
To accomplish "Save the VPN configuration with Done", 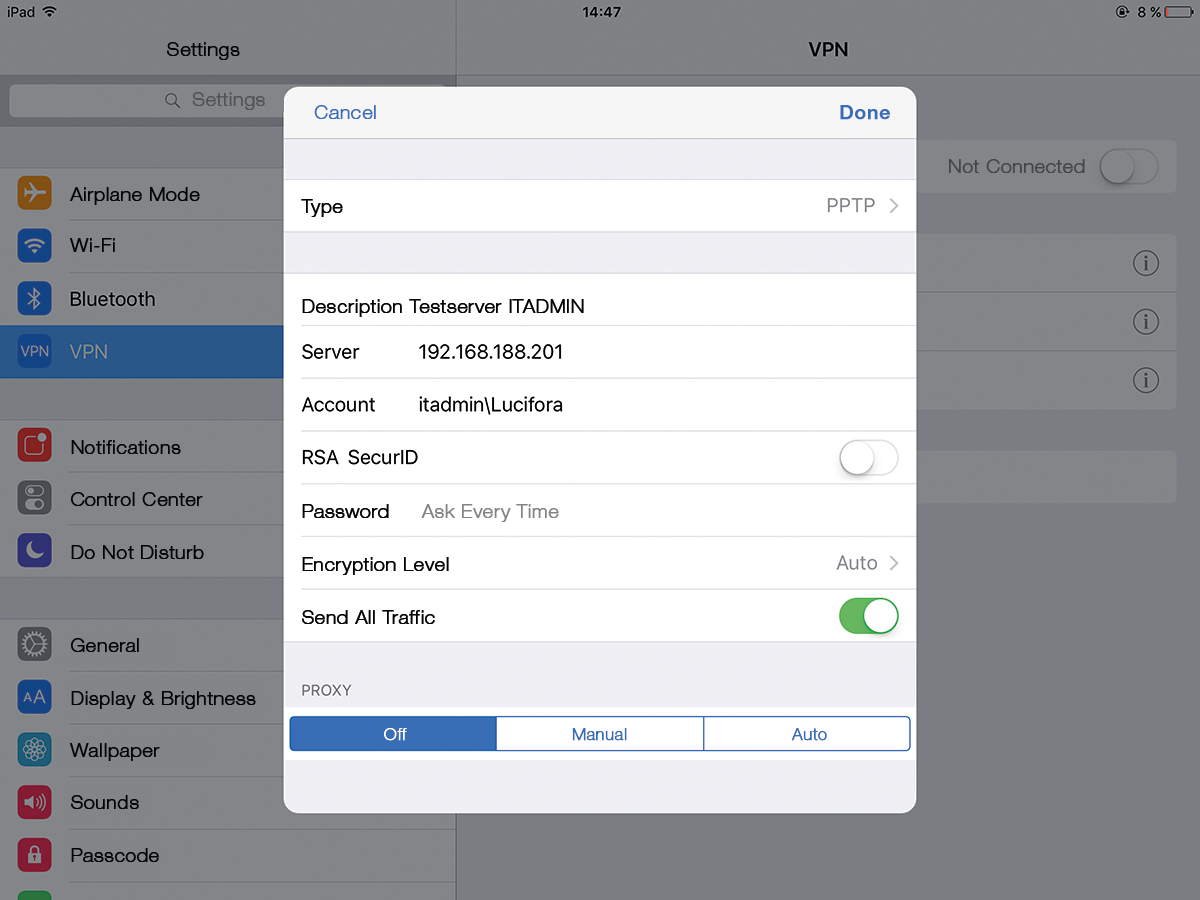I will click(864, 112).
